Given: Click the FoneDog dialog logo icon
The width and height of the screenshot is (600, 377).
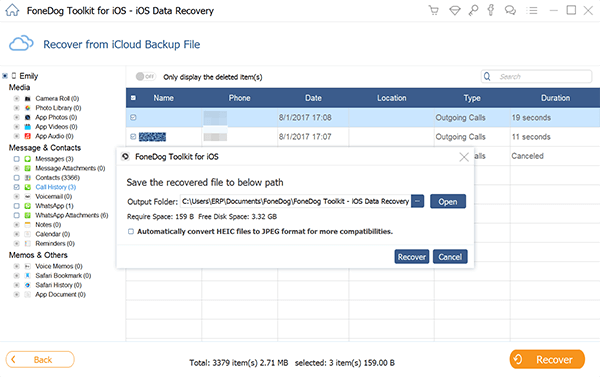Looking at the screenshot, I should coord(125,157).
